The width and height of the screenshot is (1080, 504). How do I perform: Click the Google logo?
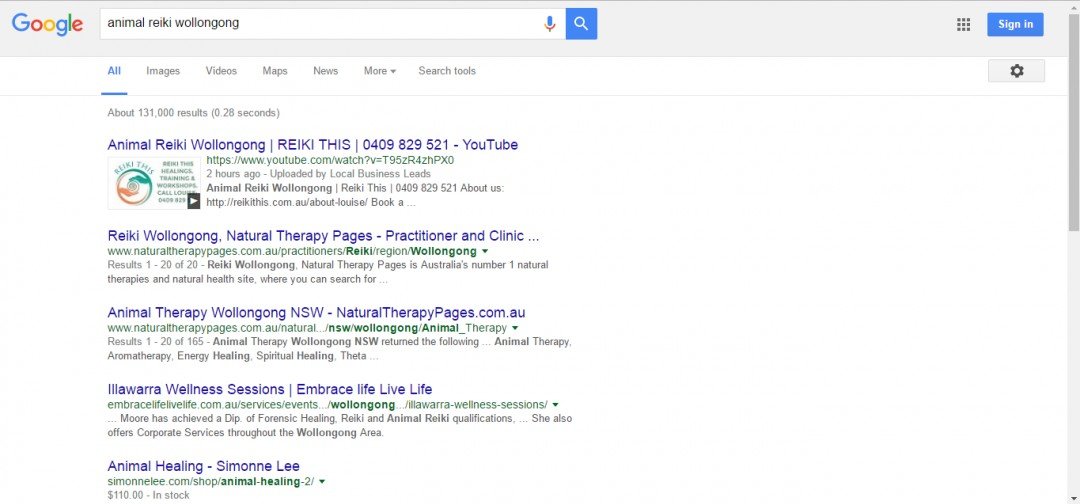click(x=47, y=24)
